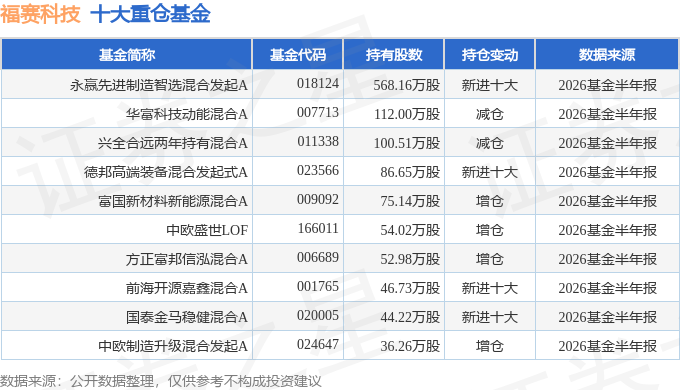Image resolution: width=680 pixels, height=390 pixels.
Task: Click fund code 166011
Action: click(318, 228)
